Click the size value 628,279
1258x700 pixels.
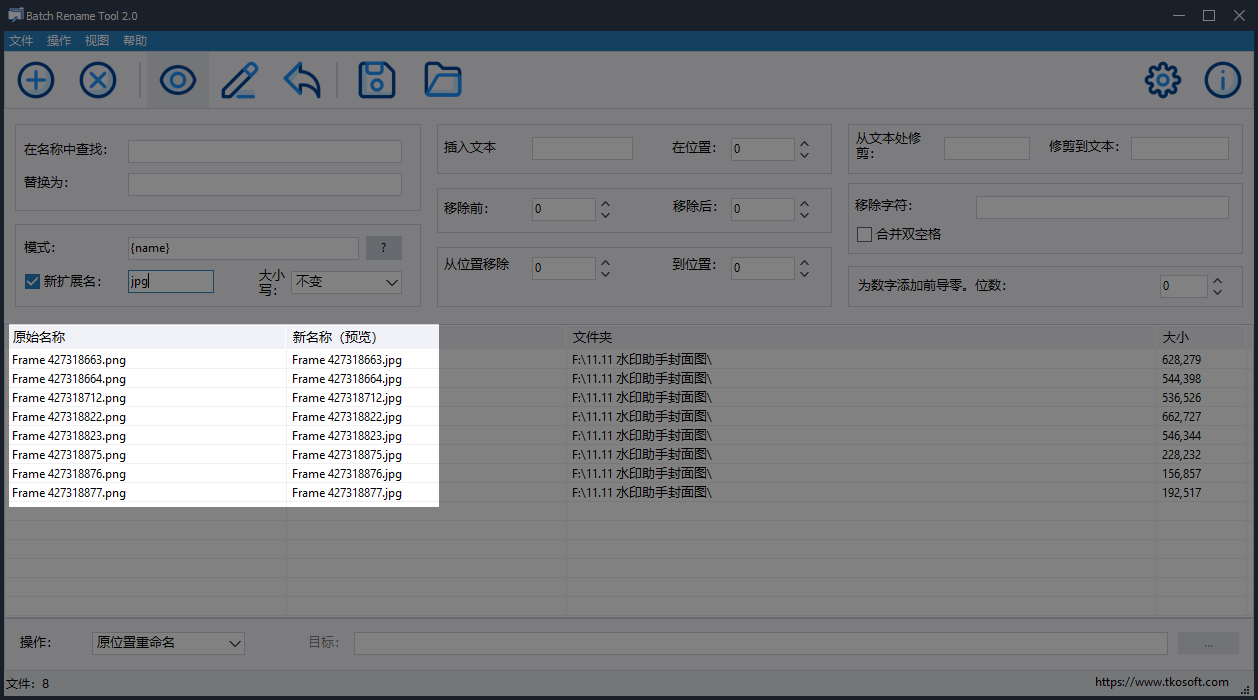pos(1182,360)
